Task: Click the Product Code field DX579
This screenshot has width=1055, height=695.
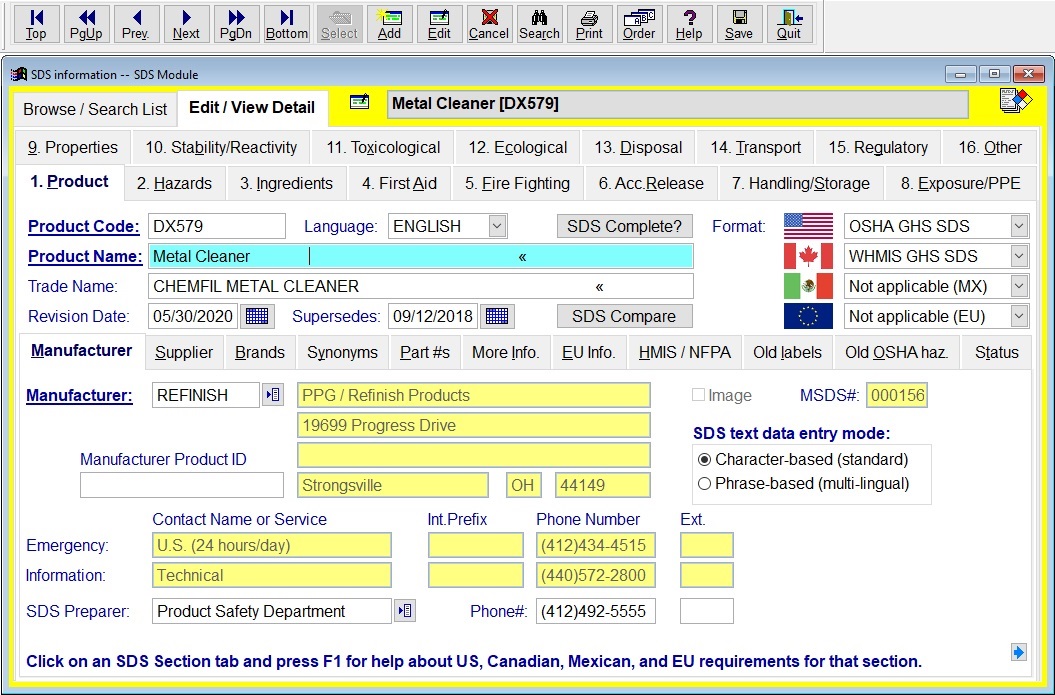Action: 217,226
